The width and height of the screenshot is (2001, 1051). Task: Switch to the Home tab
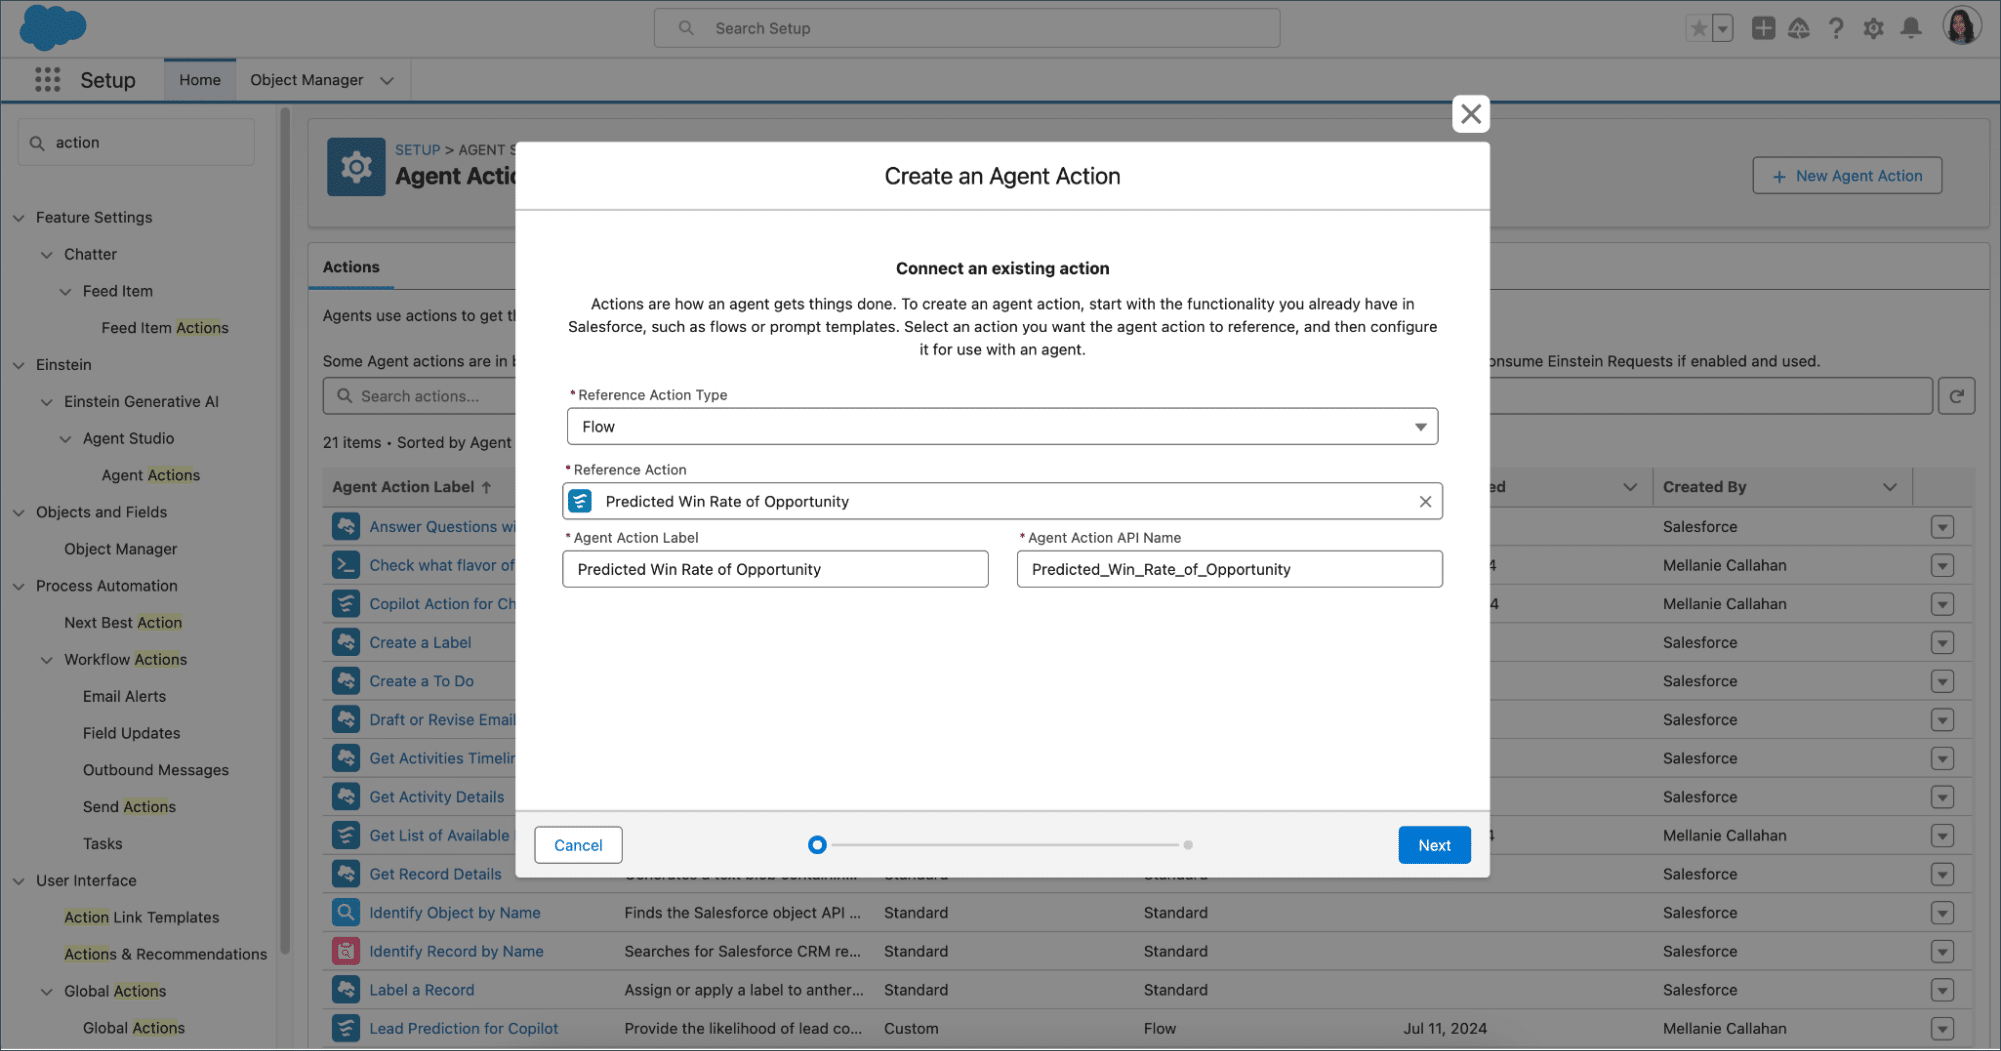coord(200,80)
